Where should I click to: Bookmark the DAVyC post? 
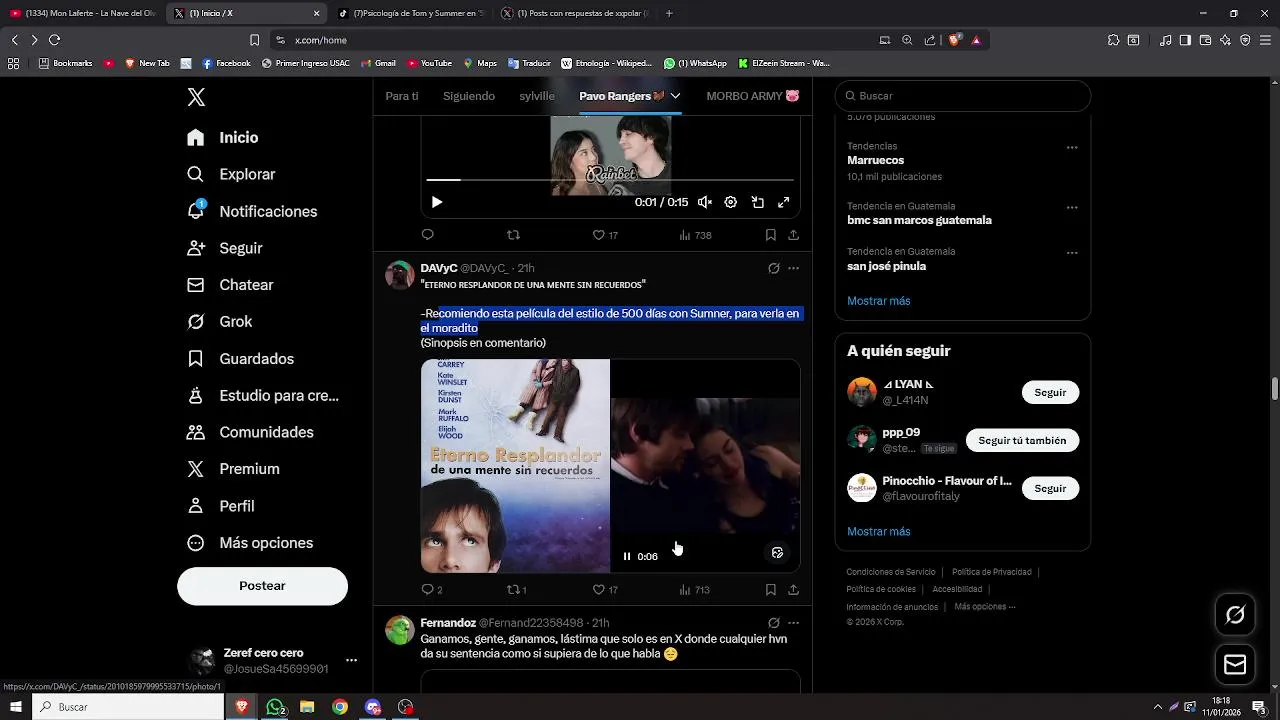pyautogui.click(x=770, y=590)
